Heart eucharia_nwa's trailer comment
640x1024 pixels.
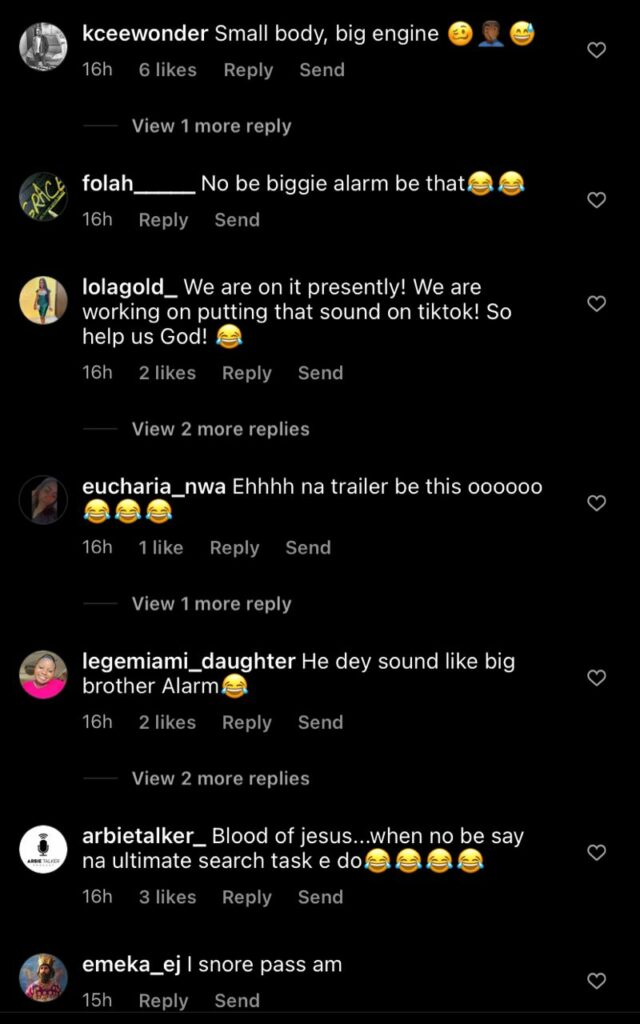click(x=596, y=503)
